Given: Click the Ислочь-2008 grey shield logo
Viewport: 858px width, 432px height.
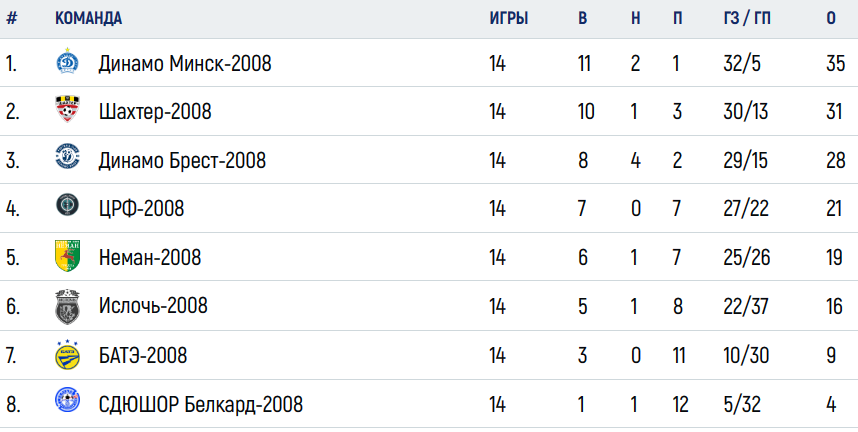Looking at the screenshot, I should [x=67, y=306].
